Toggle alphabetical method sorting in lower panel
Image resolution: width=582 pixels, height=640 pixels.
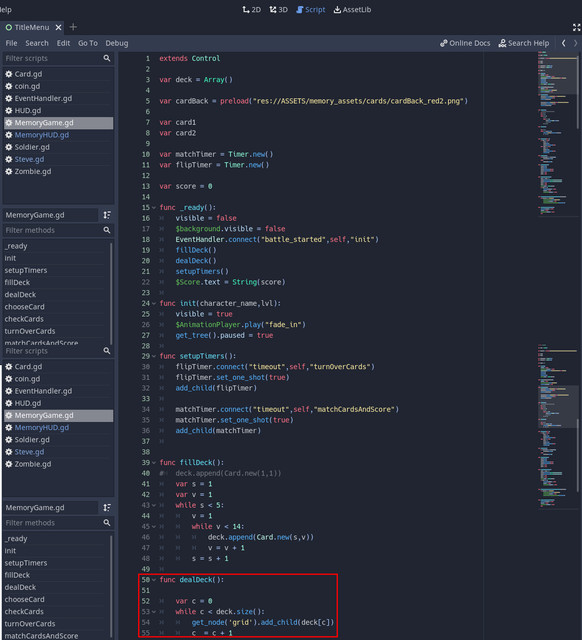[x=107, y=507]
